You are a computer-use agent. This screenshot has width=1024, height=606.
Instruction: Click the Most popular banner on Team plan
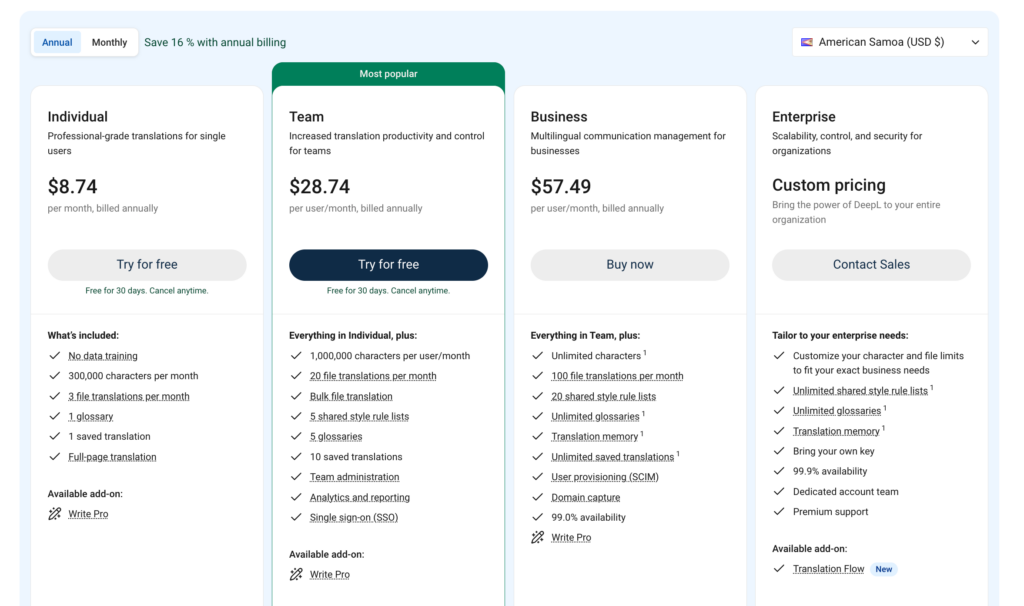(388, 74)
